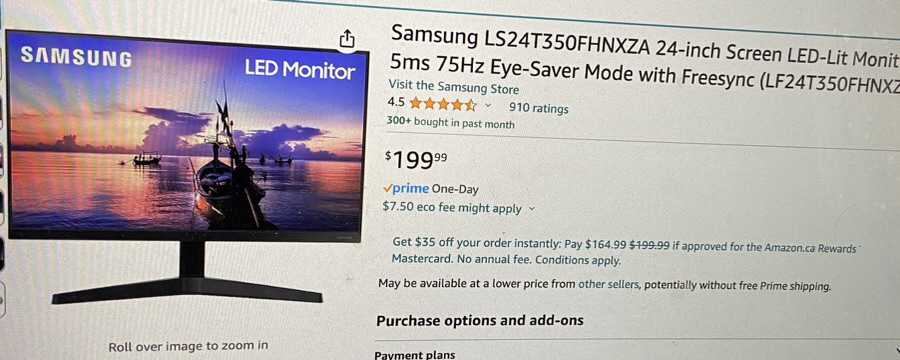The image size is (900, 360).
Task: Click the Roll over image to zoom in text
Action: [188, 346]
